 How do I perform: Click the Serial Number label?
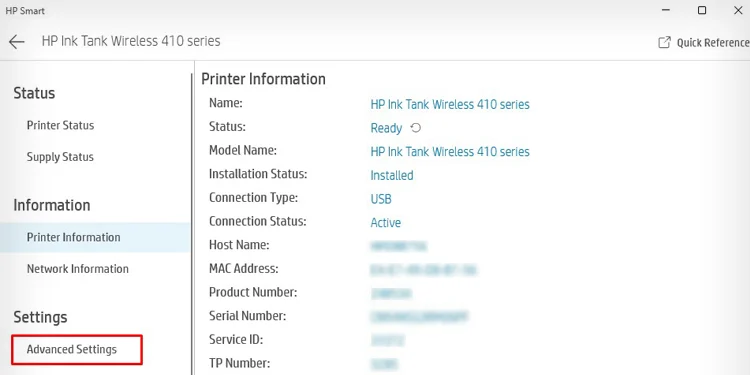coord(247,316)
